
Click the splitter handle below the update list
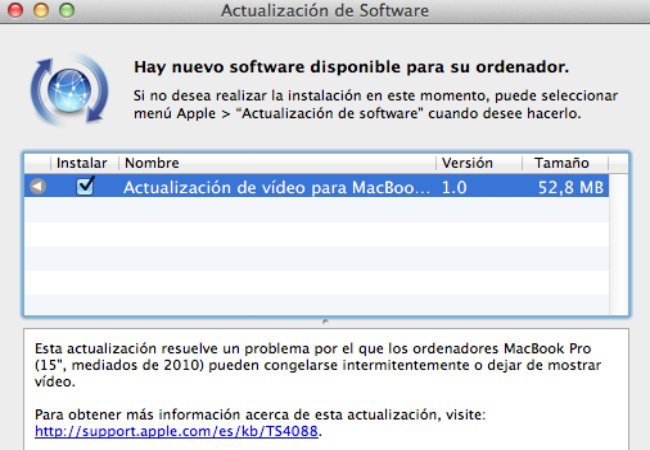pyautogui.click(x=324, y=321)
